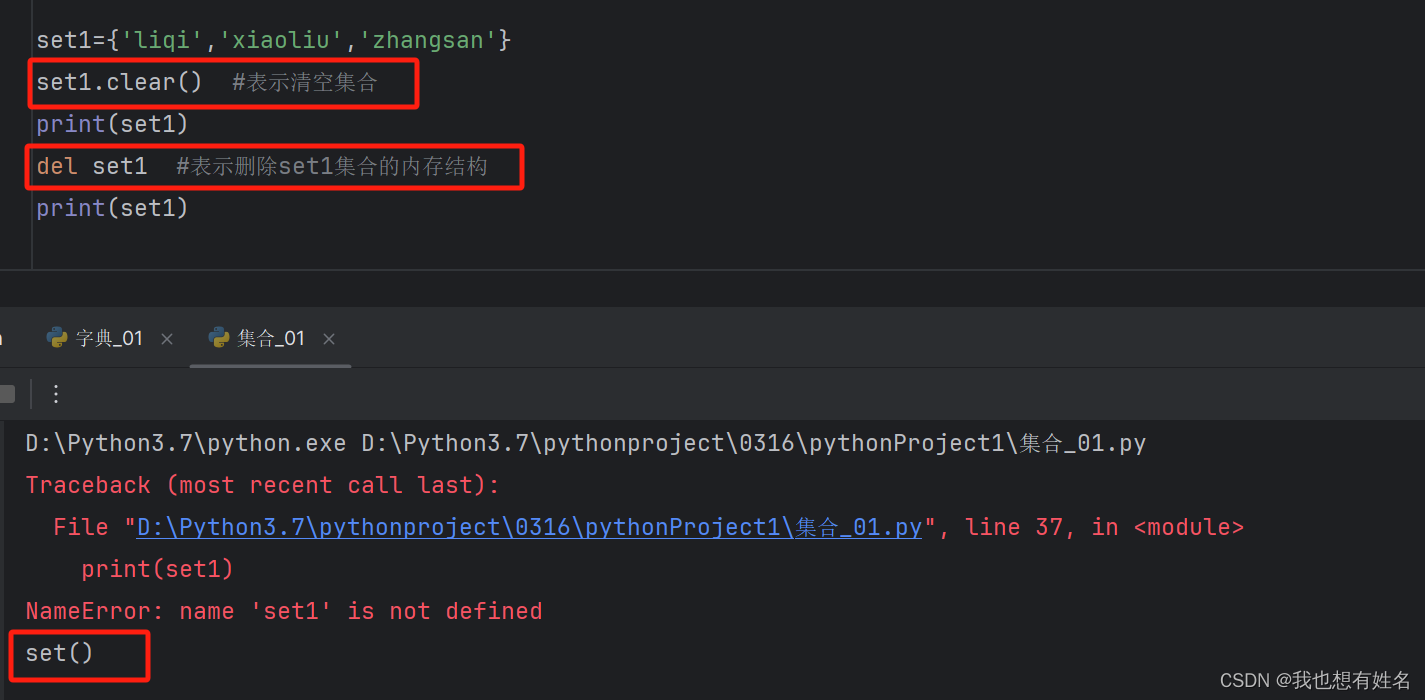Click the print(set1) line in traceback
The width and height of the screenshot is (1425, 700).
point(157,569)
